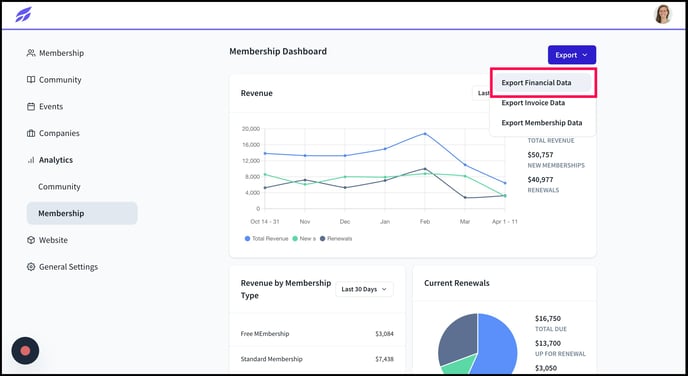Click the Community book icon in sidebar
The image size is (688, 376).
coord(31,80)
